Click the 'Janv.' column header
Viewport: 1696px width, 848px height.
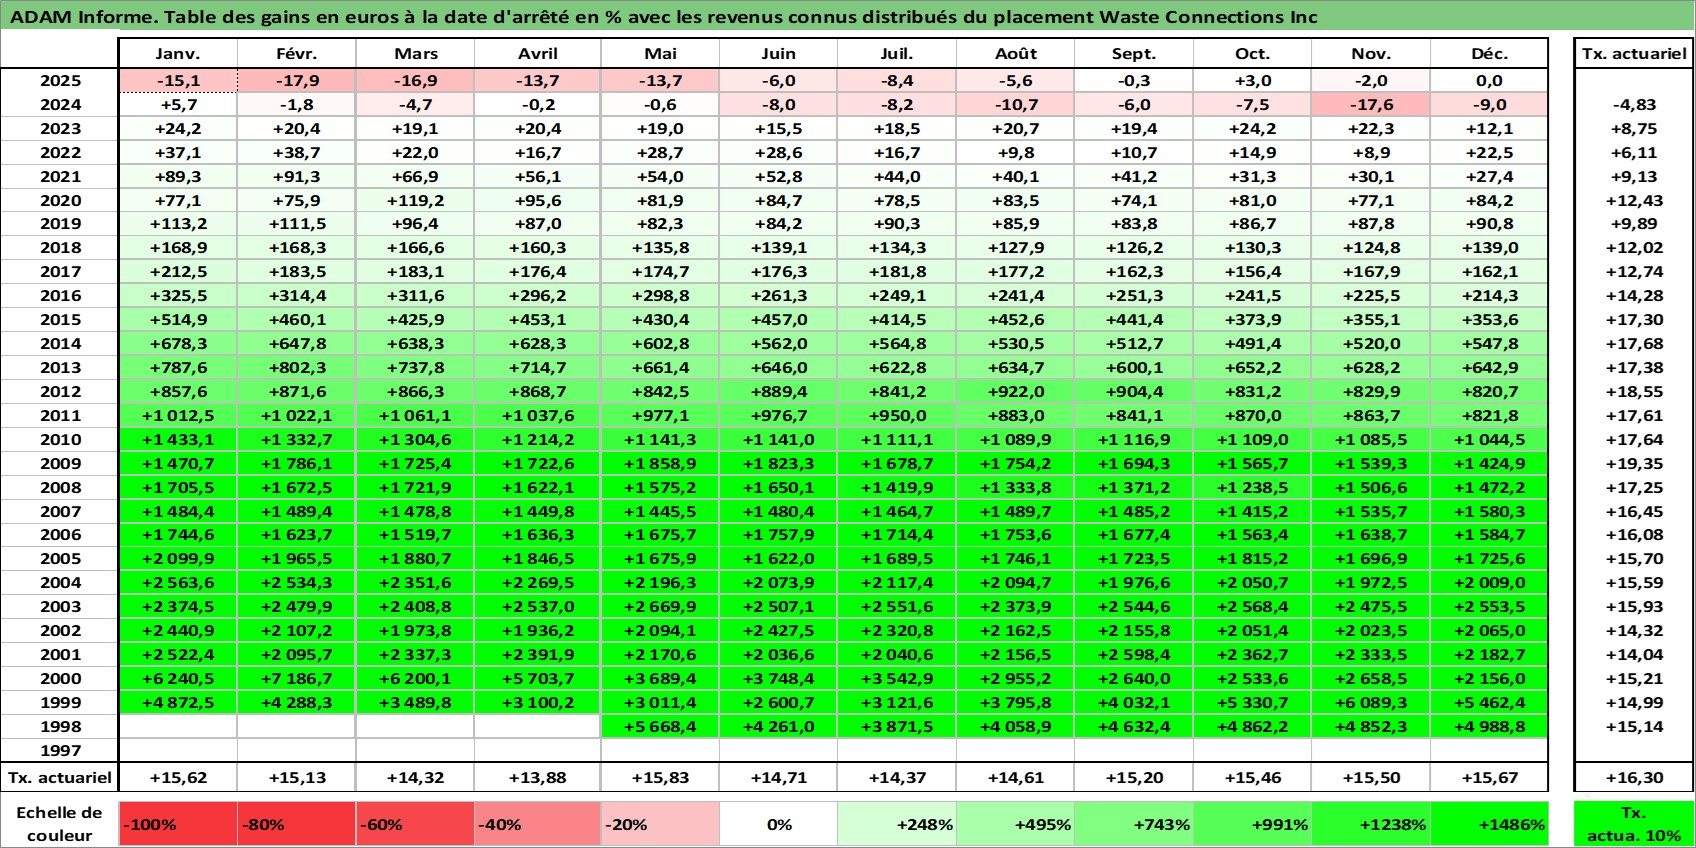(178, 54)
